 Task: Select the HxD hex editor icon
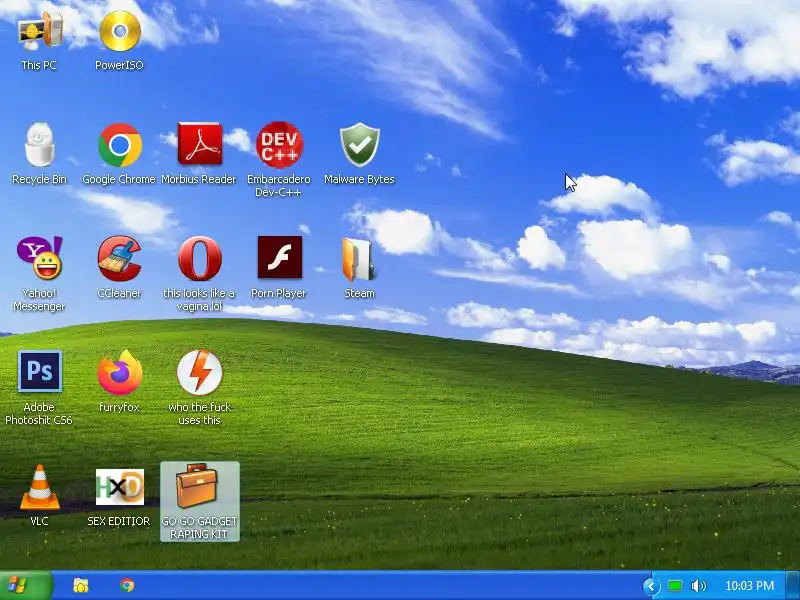click(x=119, y=487)
